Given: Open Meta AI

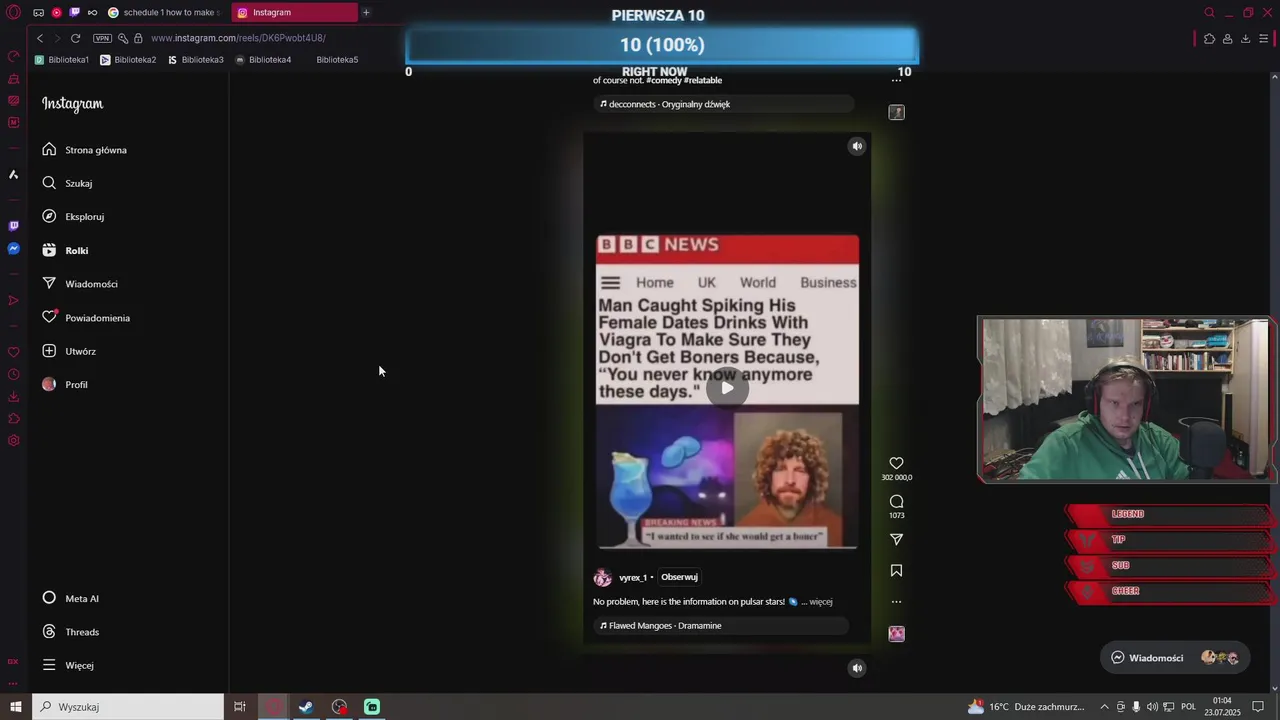Looking at the screenshot, I should [71, 598].
